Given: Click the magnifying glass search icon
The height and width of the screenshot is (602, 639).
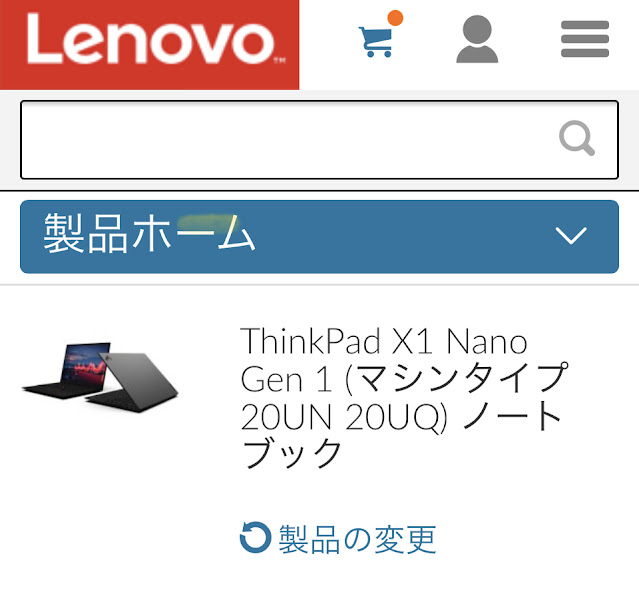Looking at the screenshot, I should click(x=577, y=138).
